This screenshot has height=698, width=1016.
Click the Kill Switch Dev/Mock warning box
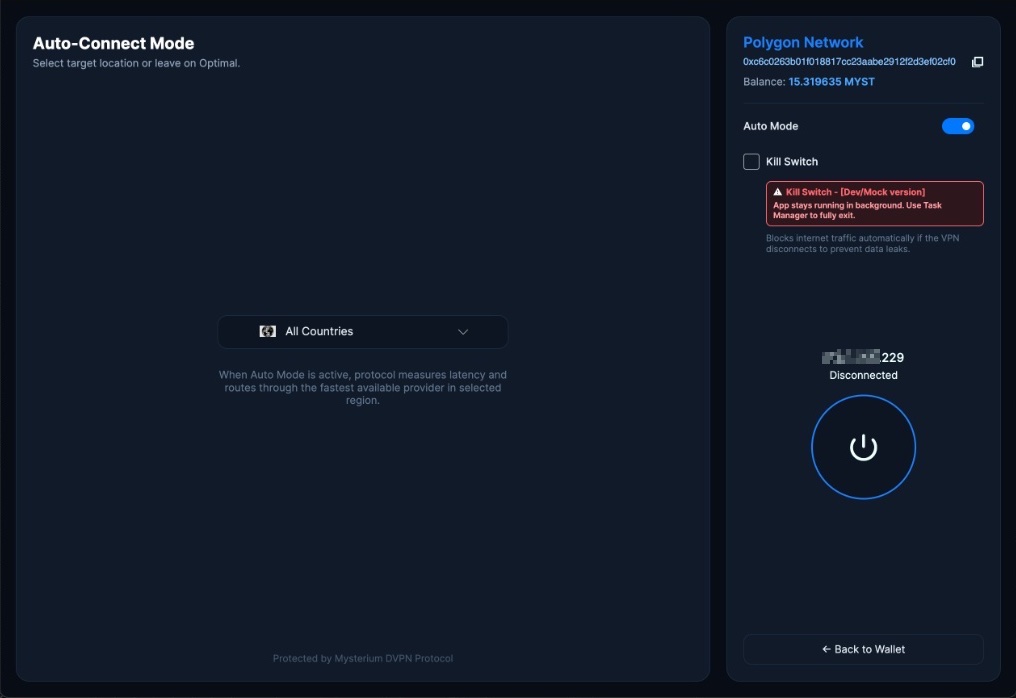click(x=875, y=204)
